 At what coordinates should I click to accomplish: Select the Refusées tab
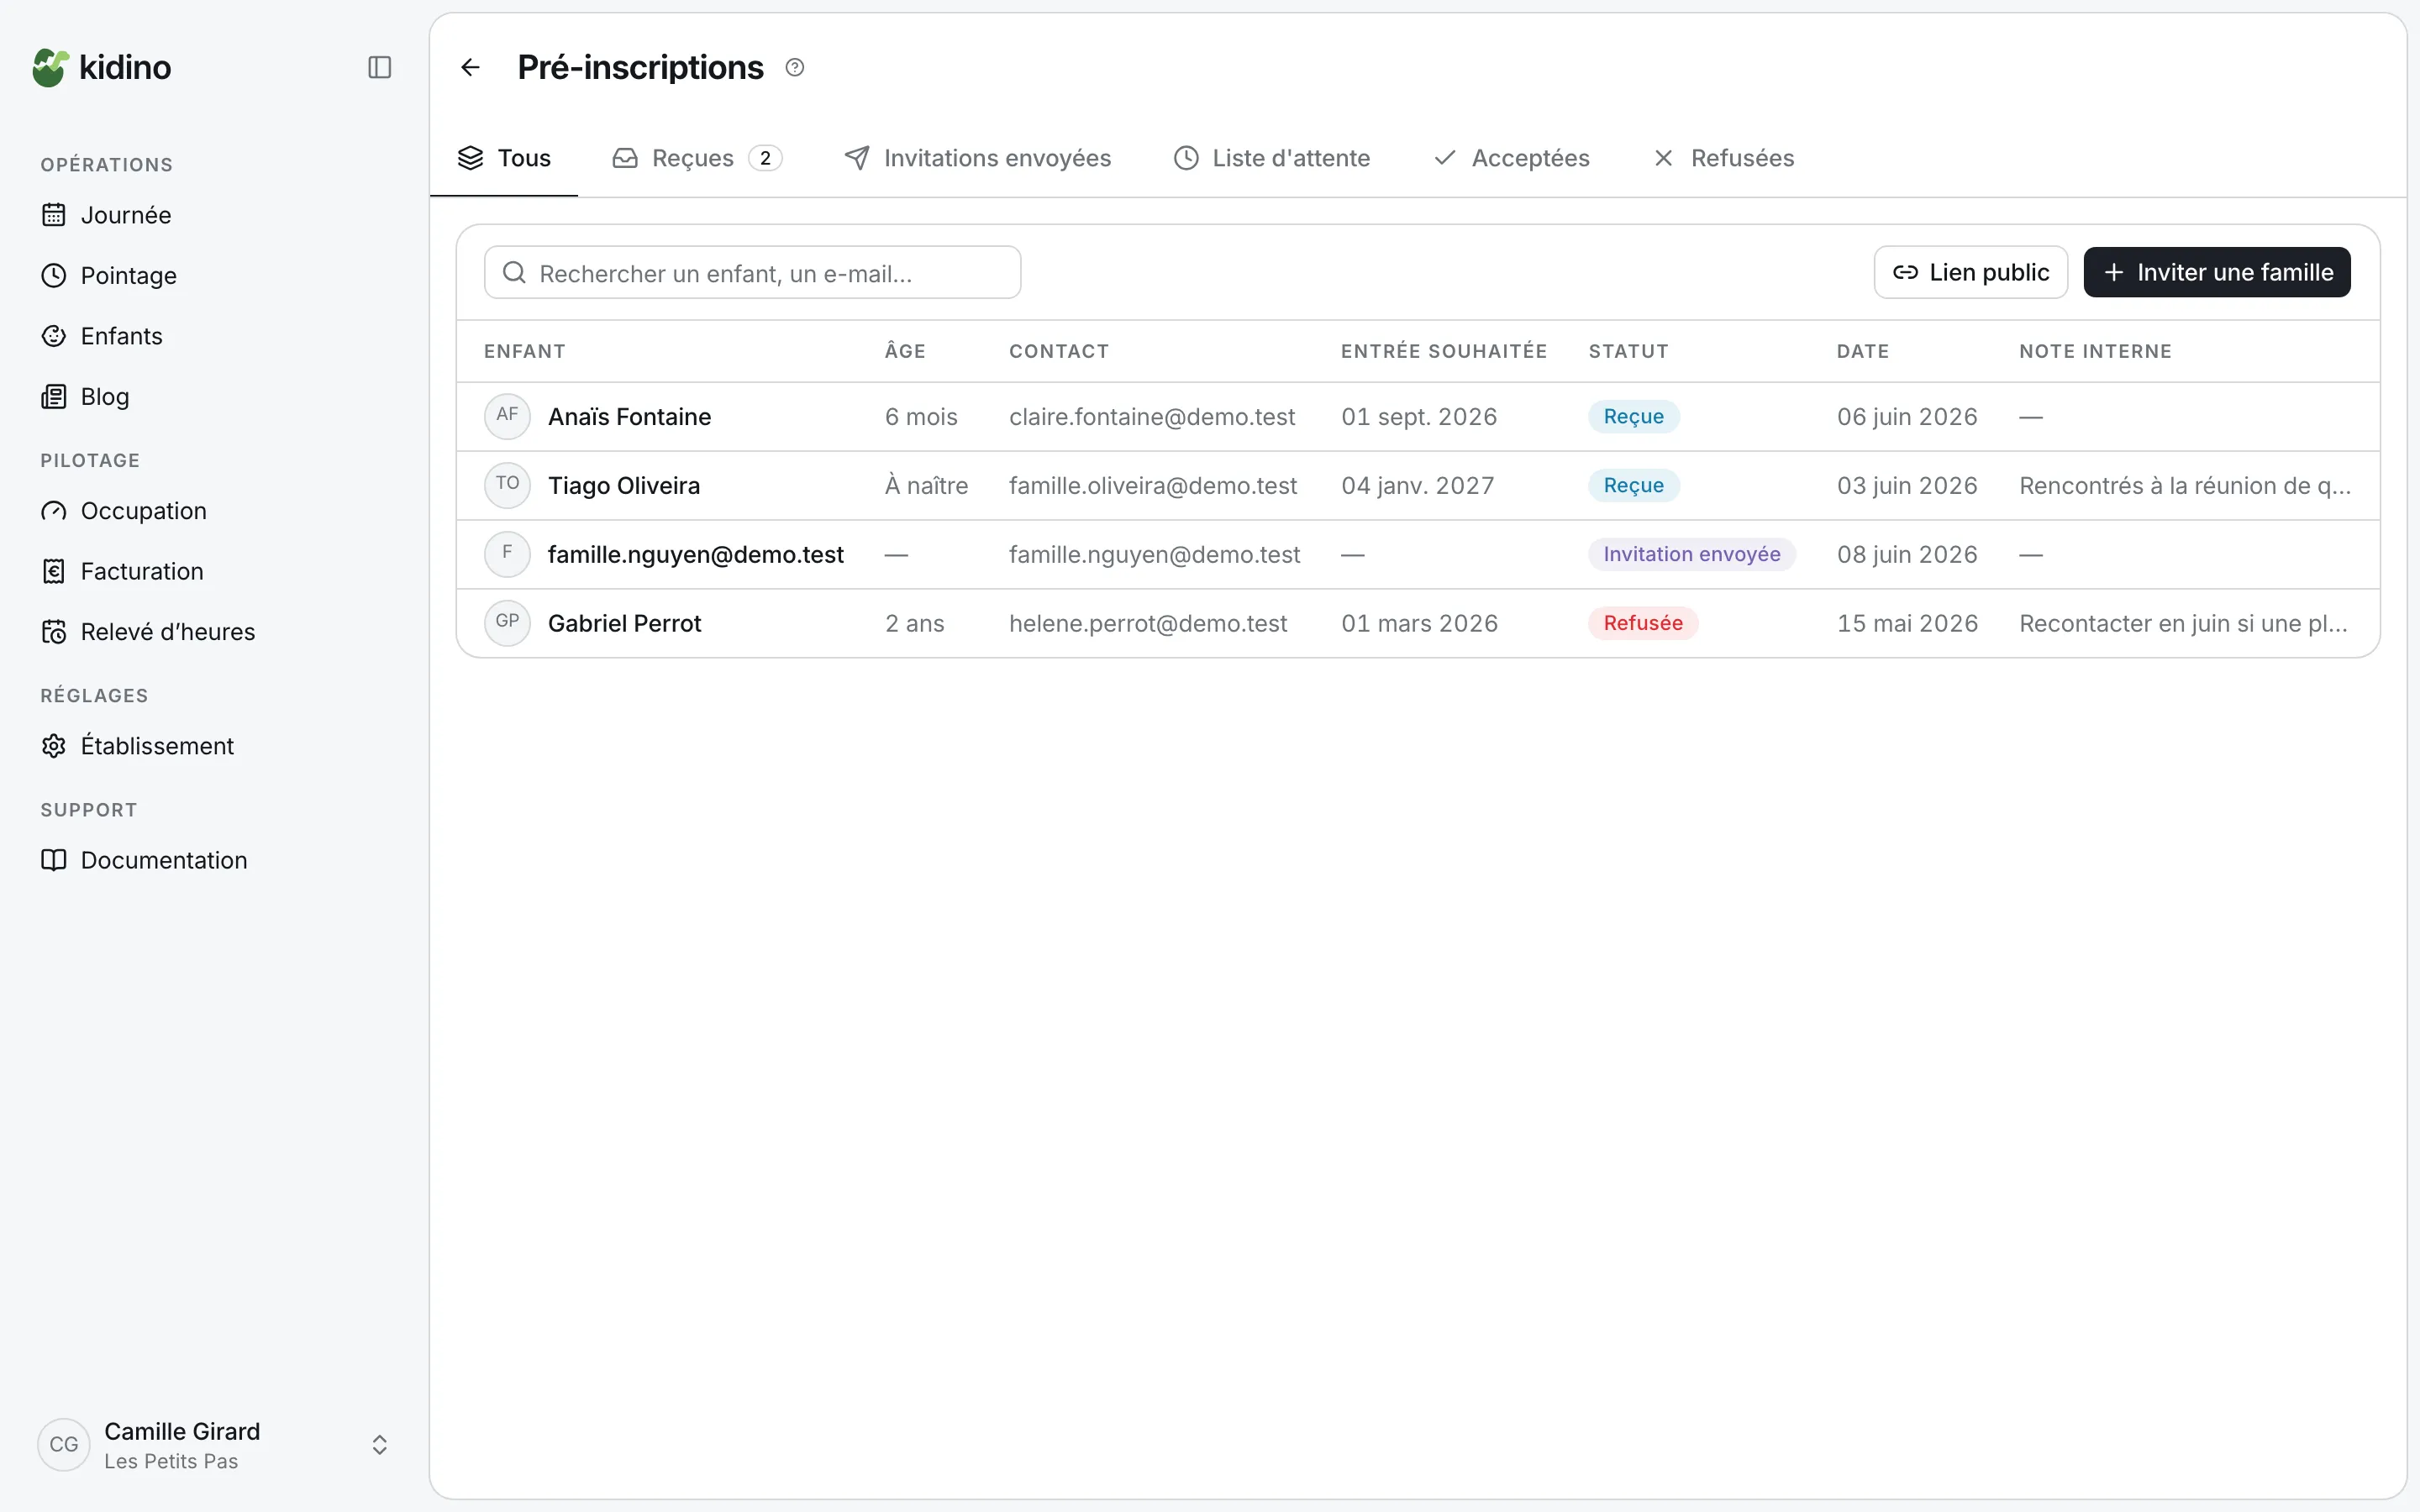point(1723,158)
